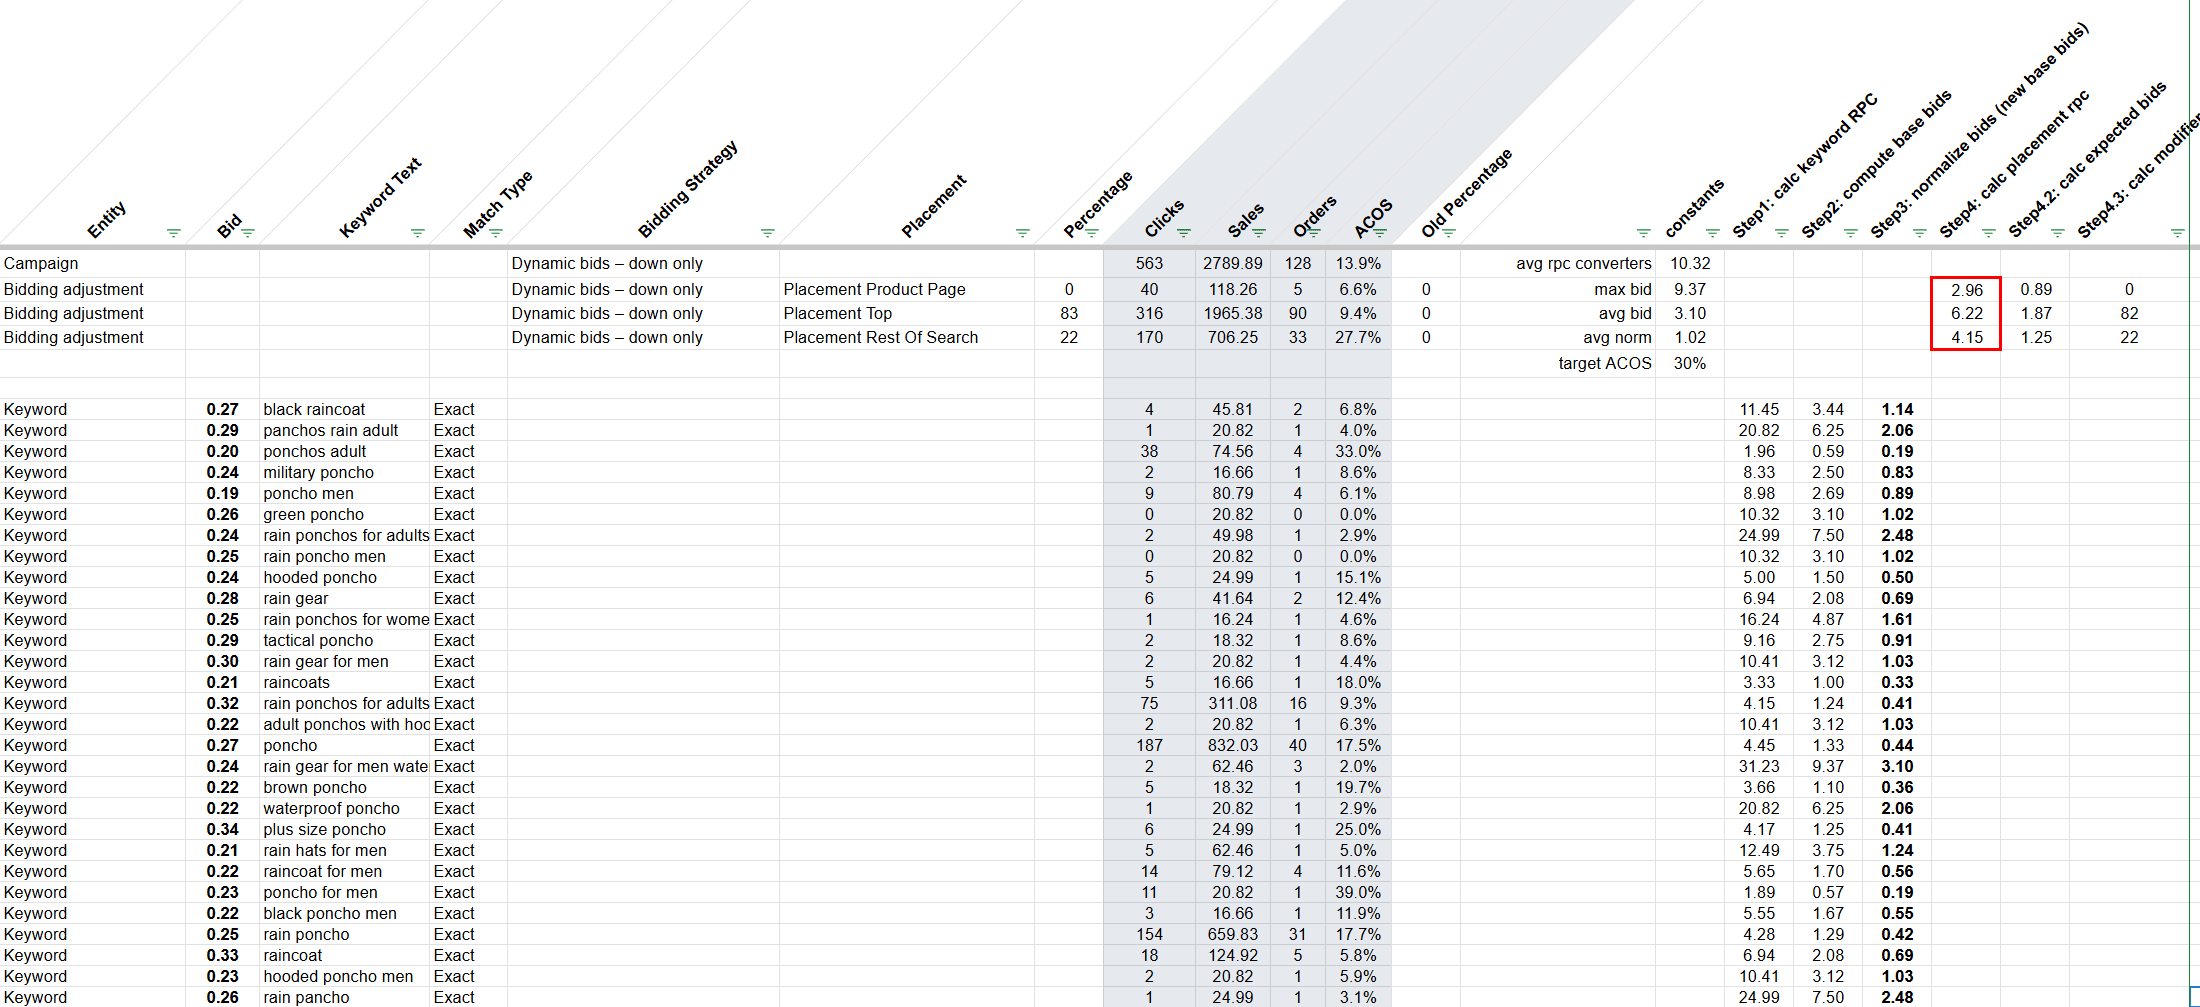
Task: Select the Campaign clicks cell 563
Action: [x=1150, y=264]
